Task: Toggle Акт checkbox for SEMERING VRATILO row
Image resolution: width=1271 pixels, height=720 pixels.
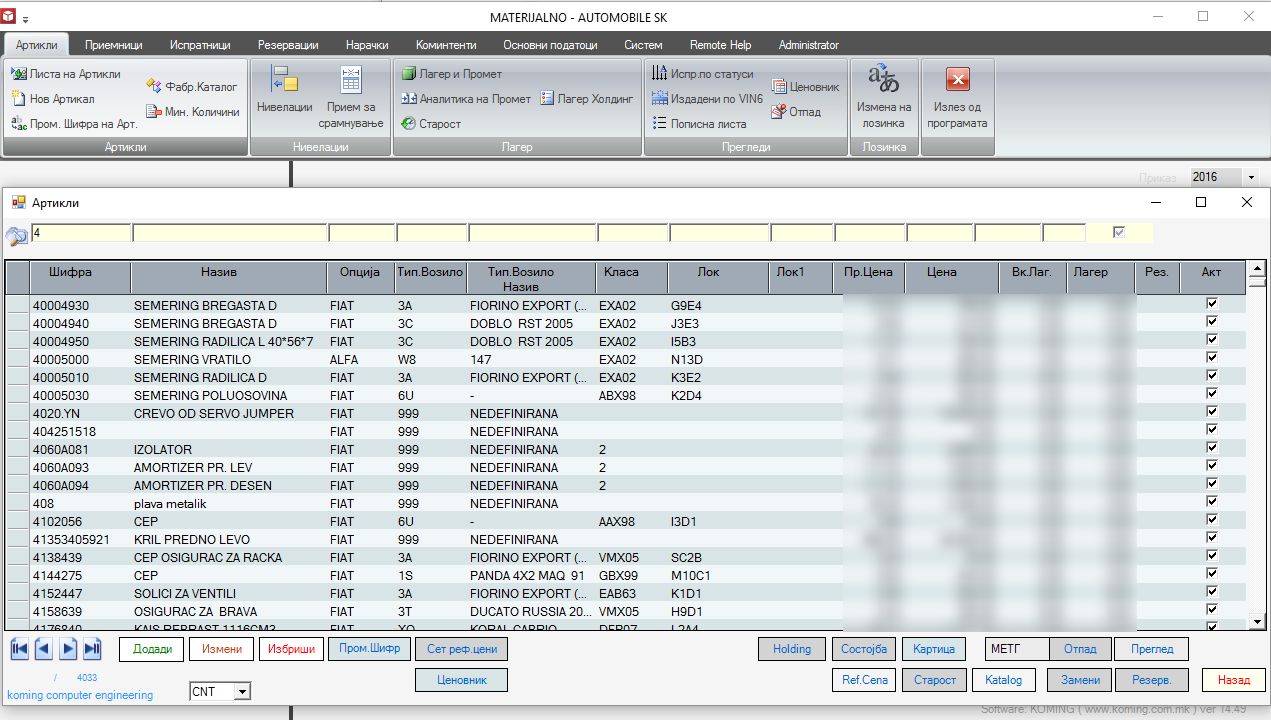Action: point(1212,358)
